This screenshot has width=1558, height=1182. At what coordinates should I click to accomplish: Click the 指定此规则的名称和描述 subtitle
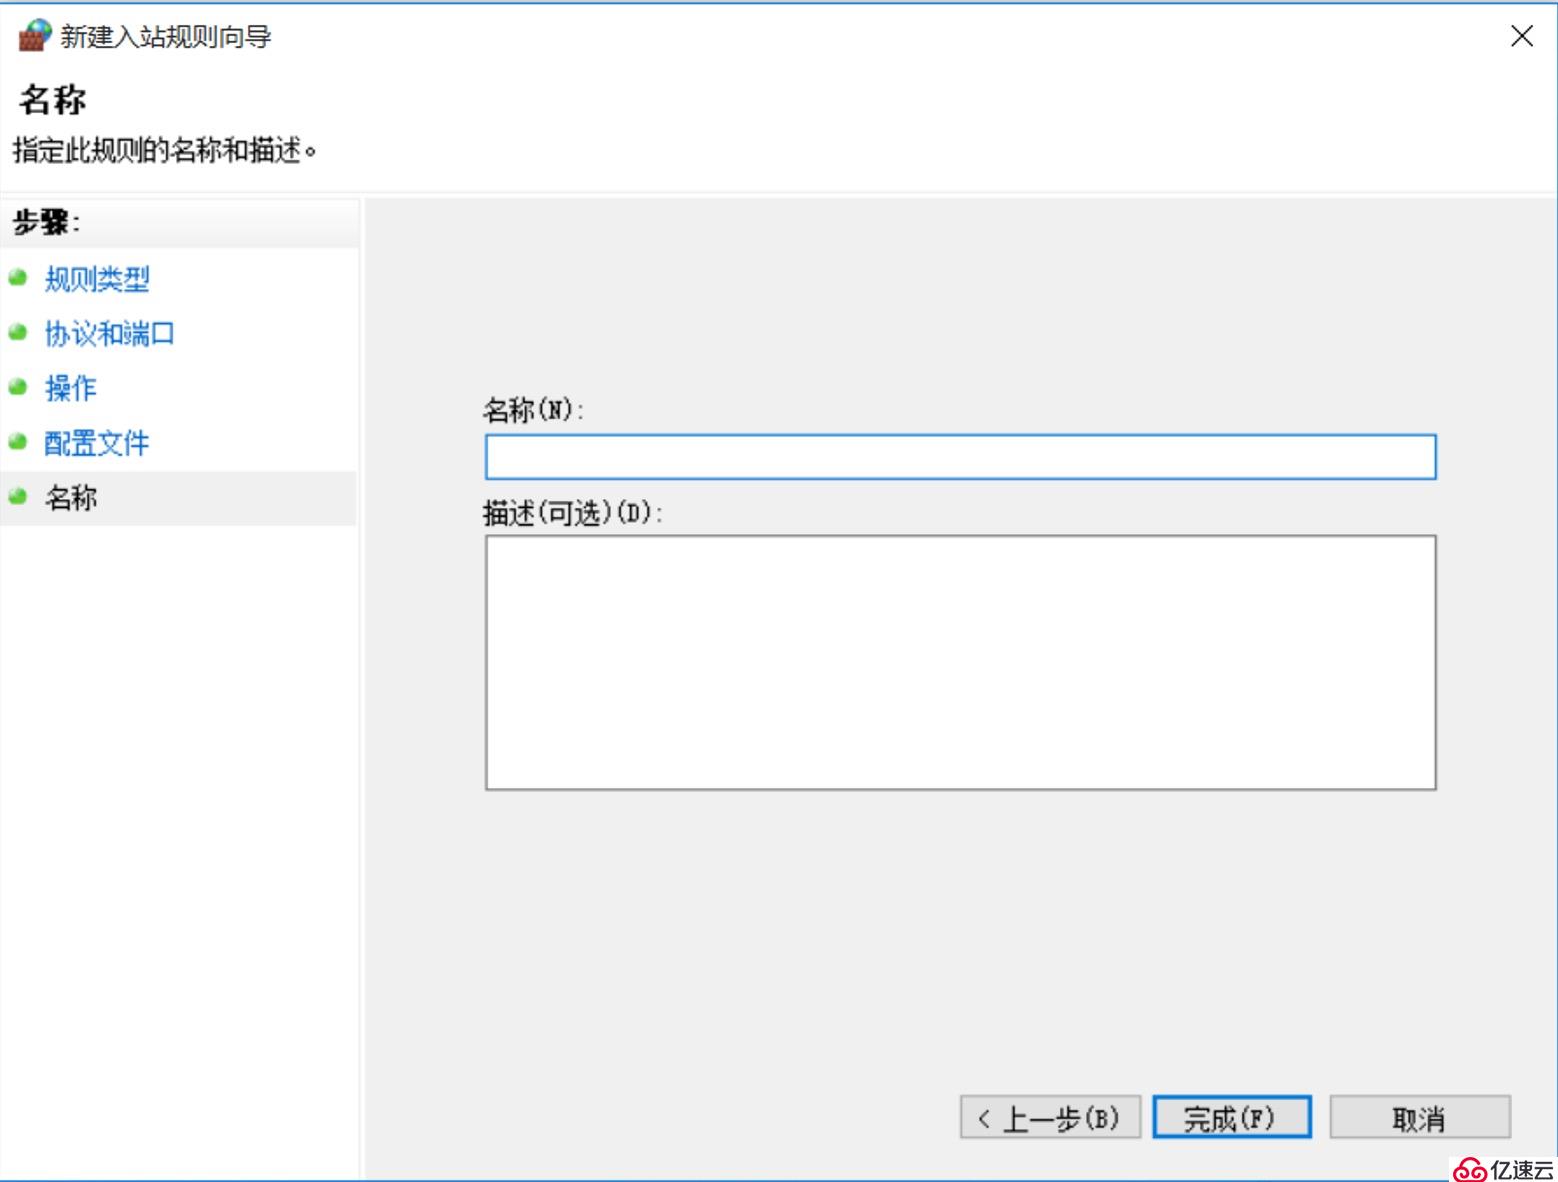point(165,151)
